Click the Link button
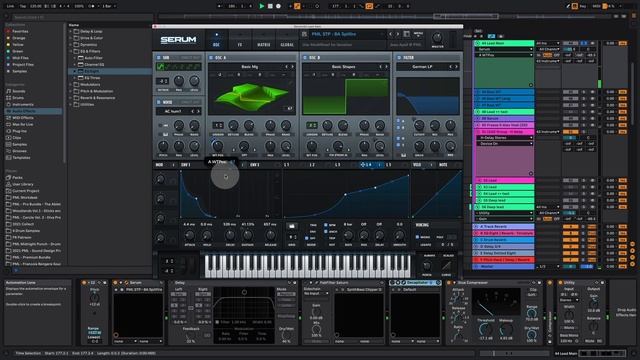The height and width of the screenshot is (360, 640). tap(10, 6)
